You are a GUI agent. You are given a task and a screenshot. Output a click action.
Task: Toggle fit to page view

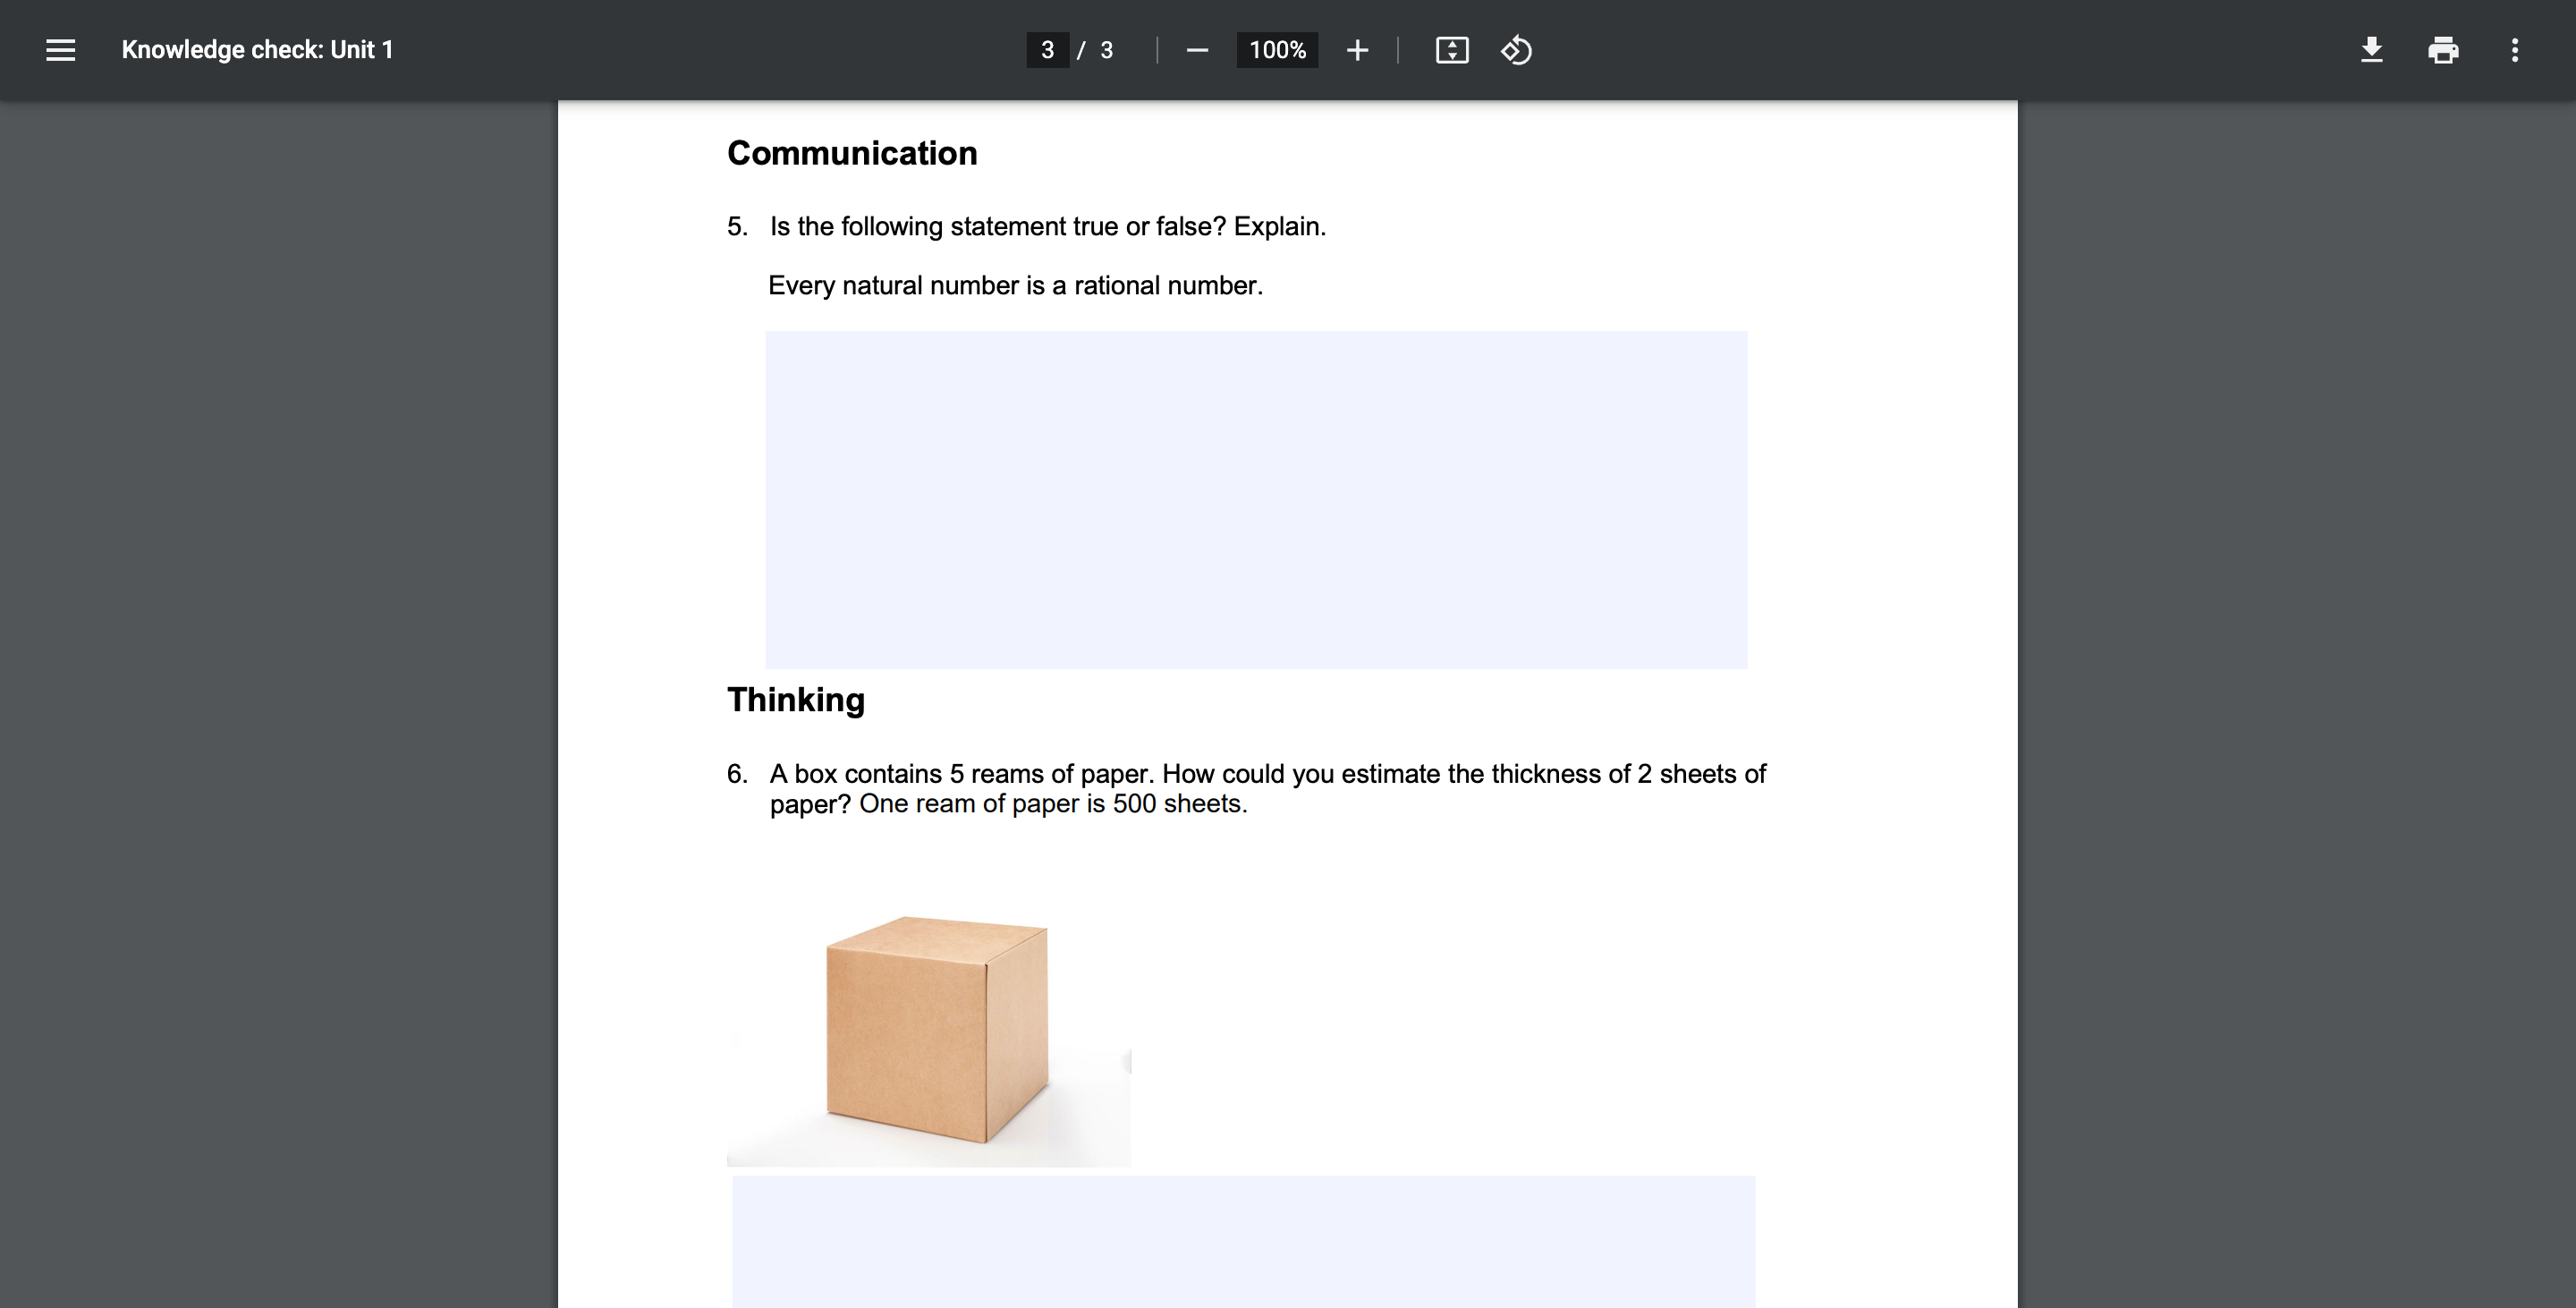1452,50
